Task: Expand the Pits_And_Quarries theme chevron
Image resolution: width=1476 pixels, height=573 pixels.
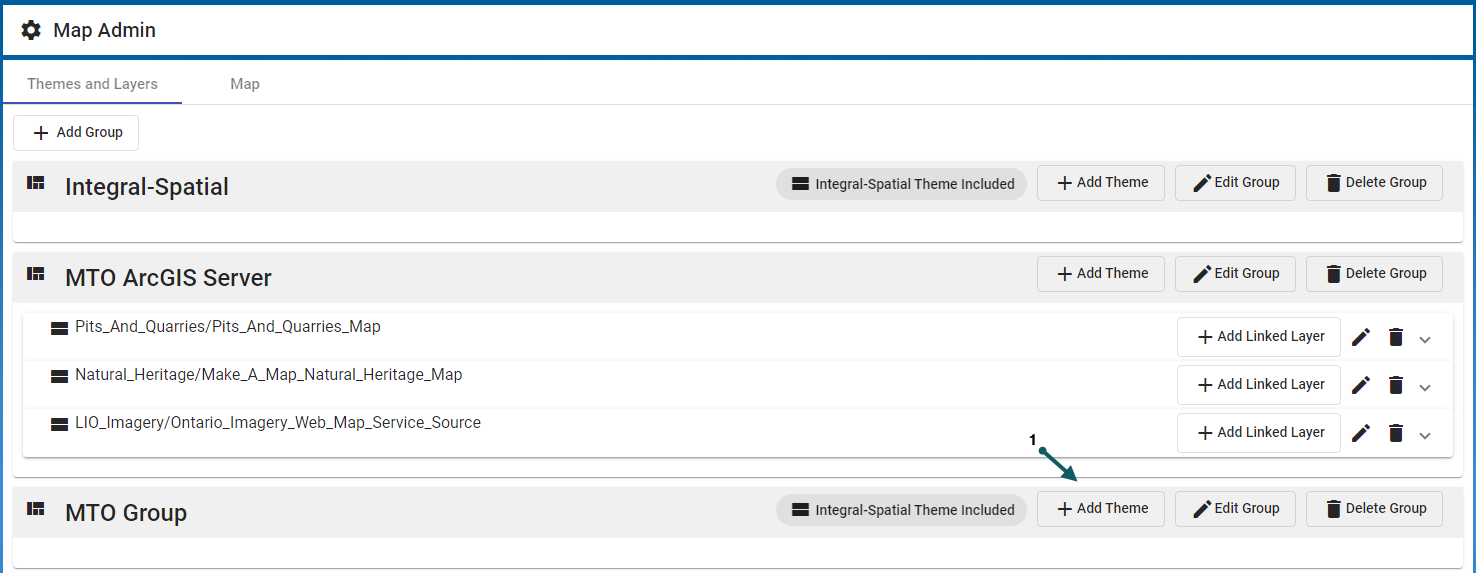Action: click(x=1425, y=339)
